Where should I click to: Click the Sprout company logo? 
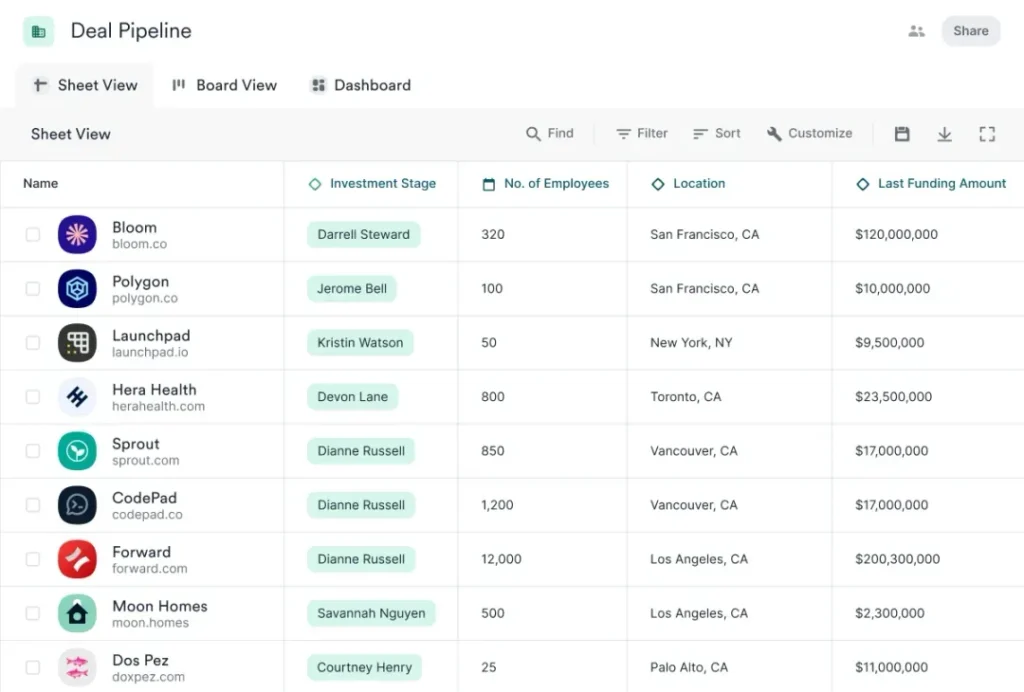click(77, 451)
